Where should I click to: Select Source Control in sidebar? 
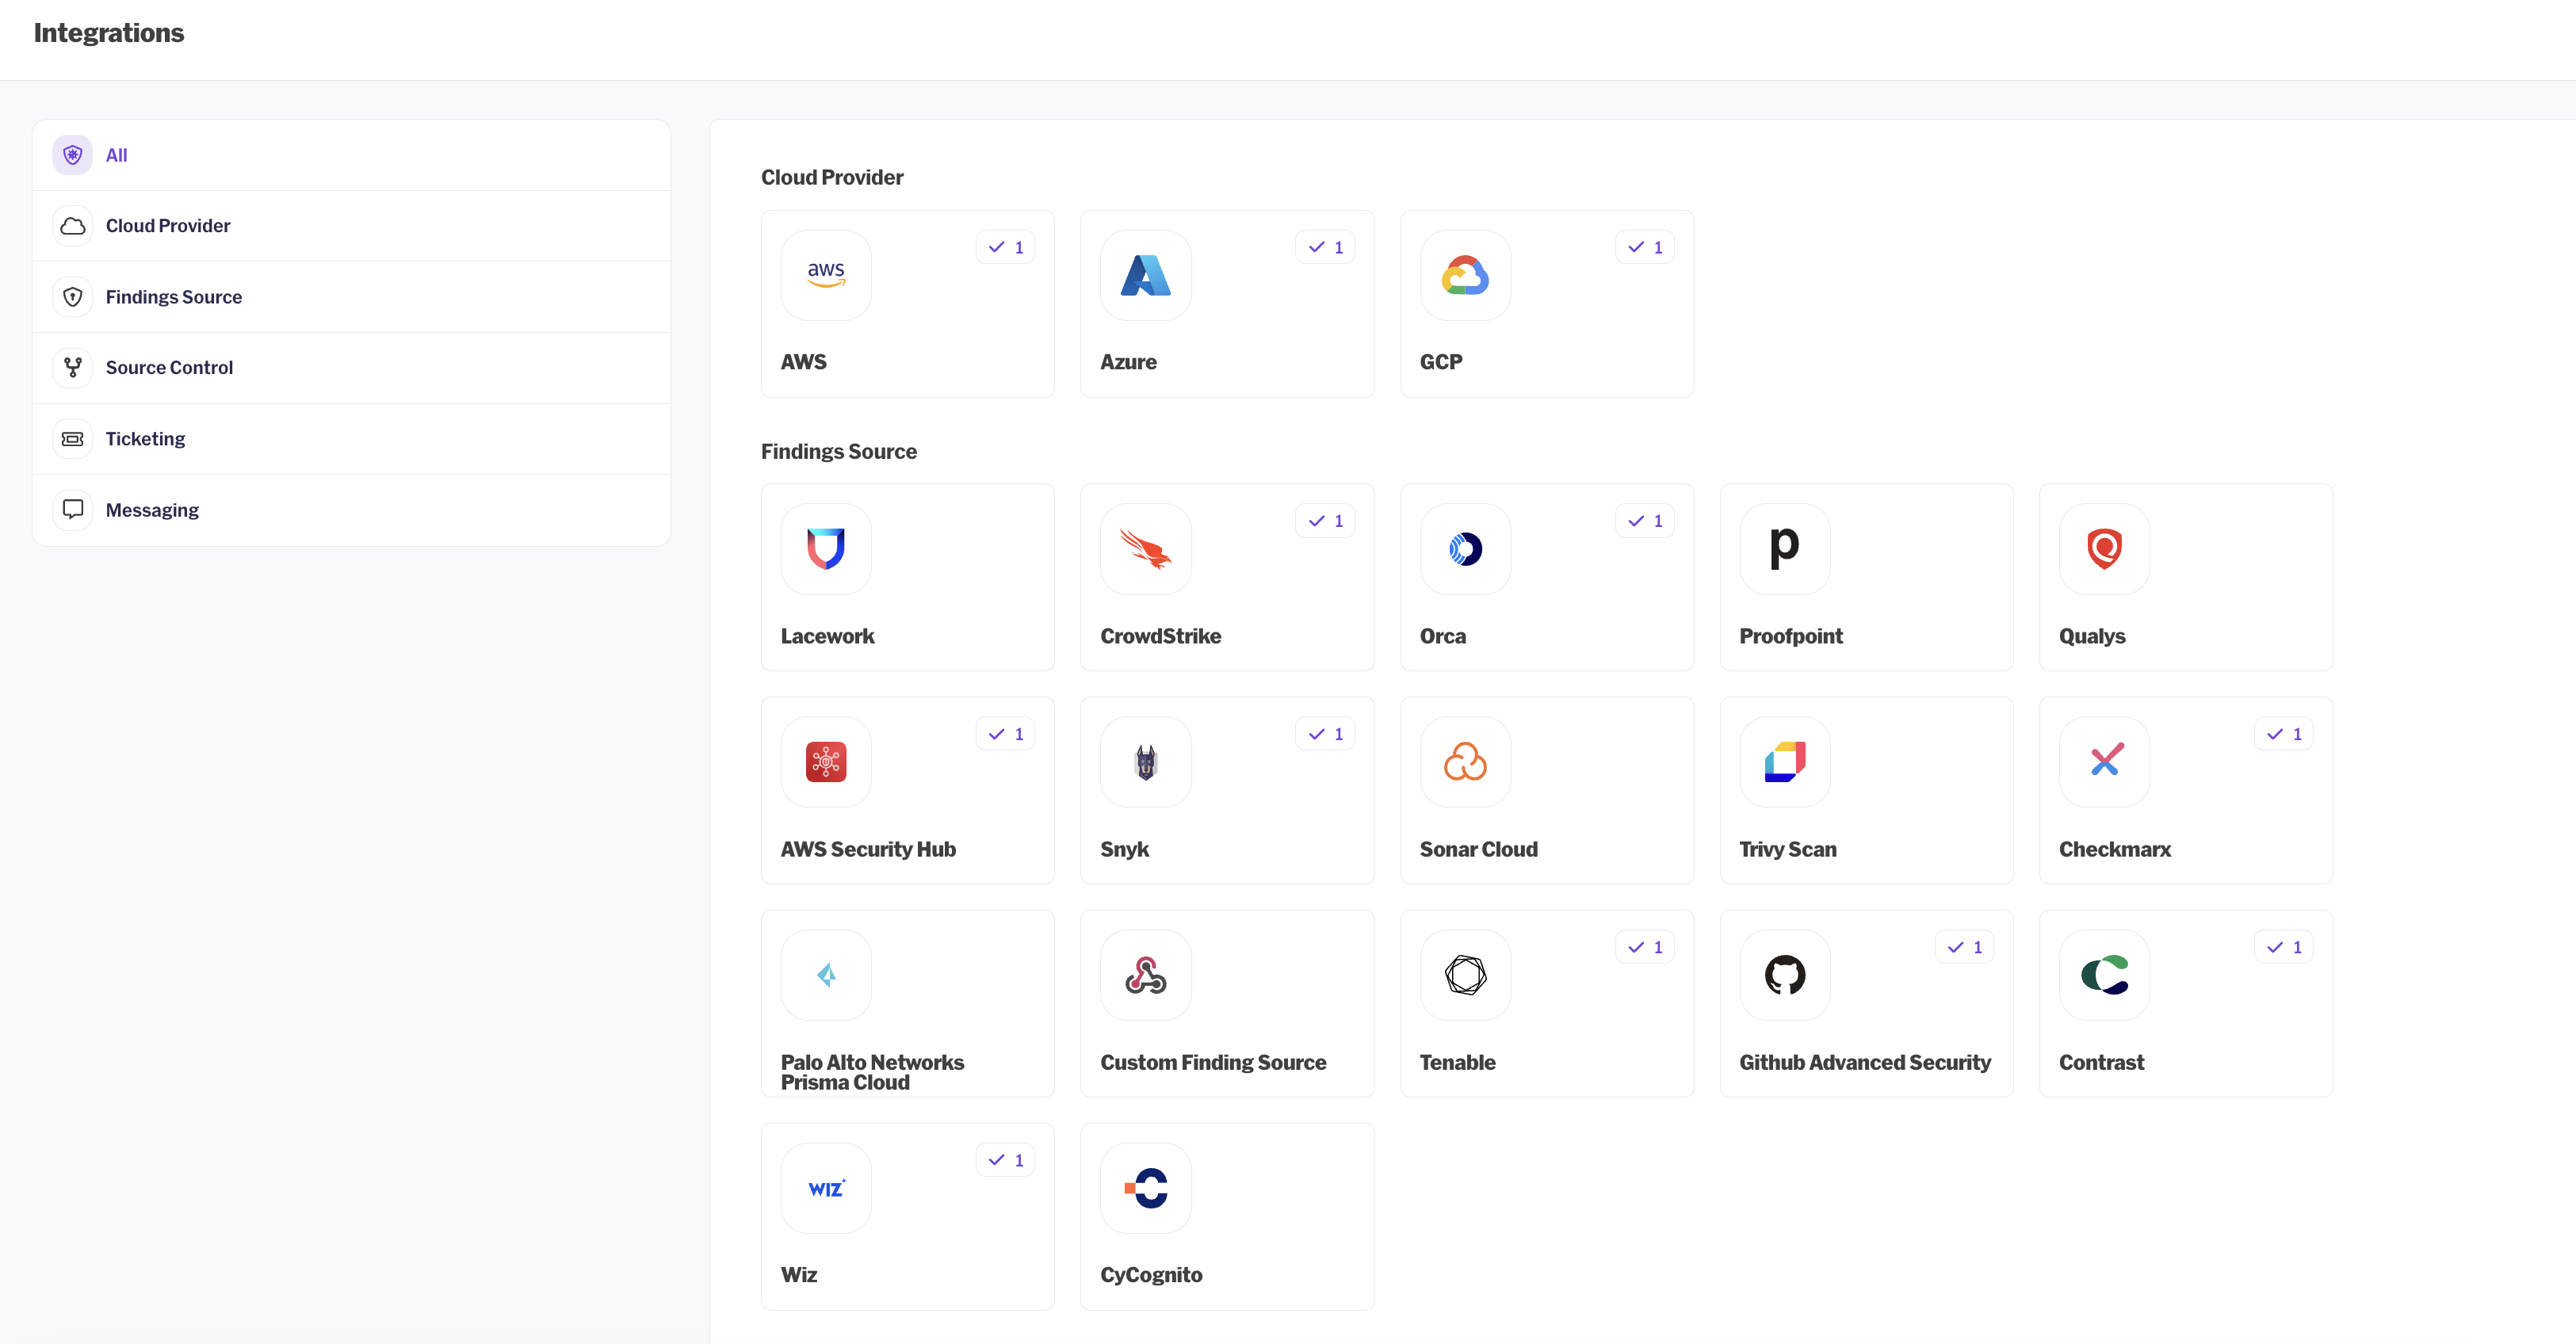pos(169,368)
